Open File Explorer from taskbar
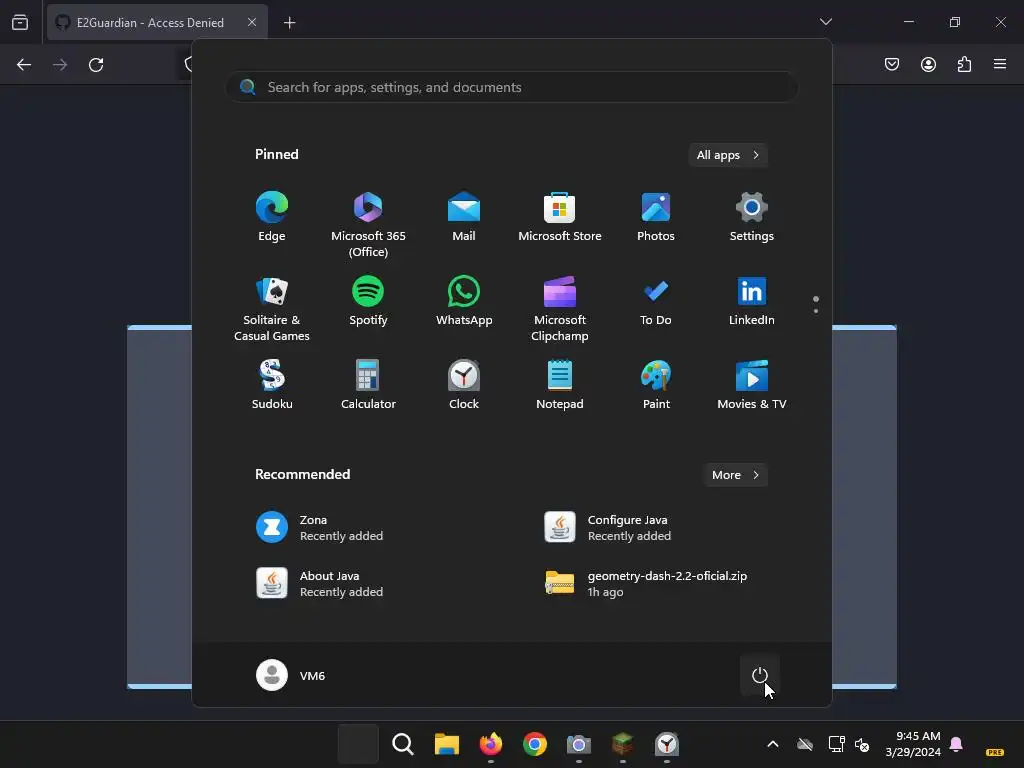Screen dimensions: 1024x768 point(447,744)
